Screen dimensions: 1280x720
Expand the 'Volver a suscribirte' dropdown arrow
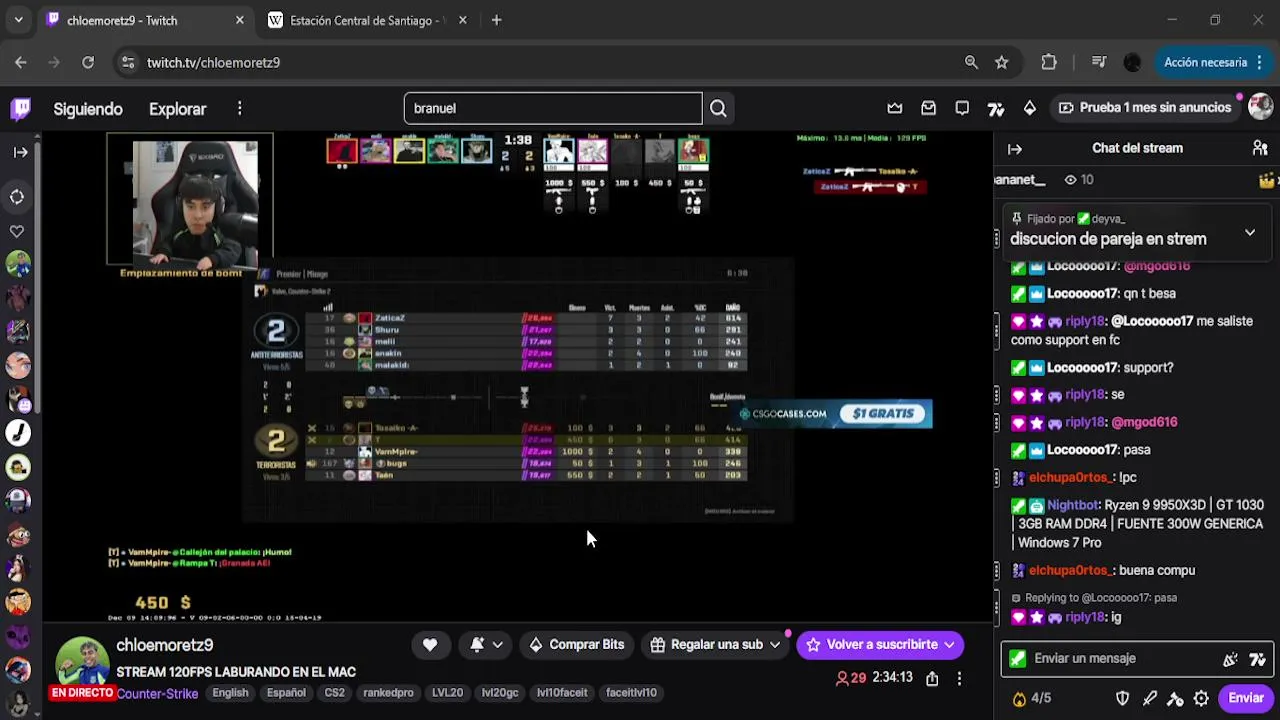949,645
